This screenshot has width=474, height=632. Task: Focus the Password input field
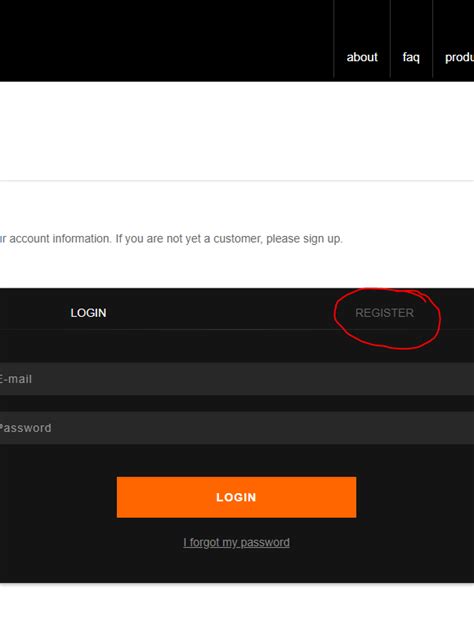pyautogui.click(x=237, y=428)
